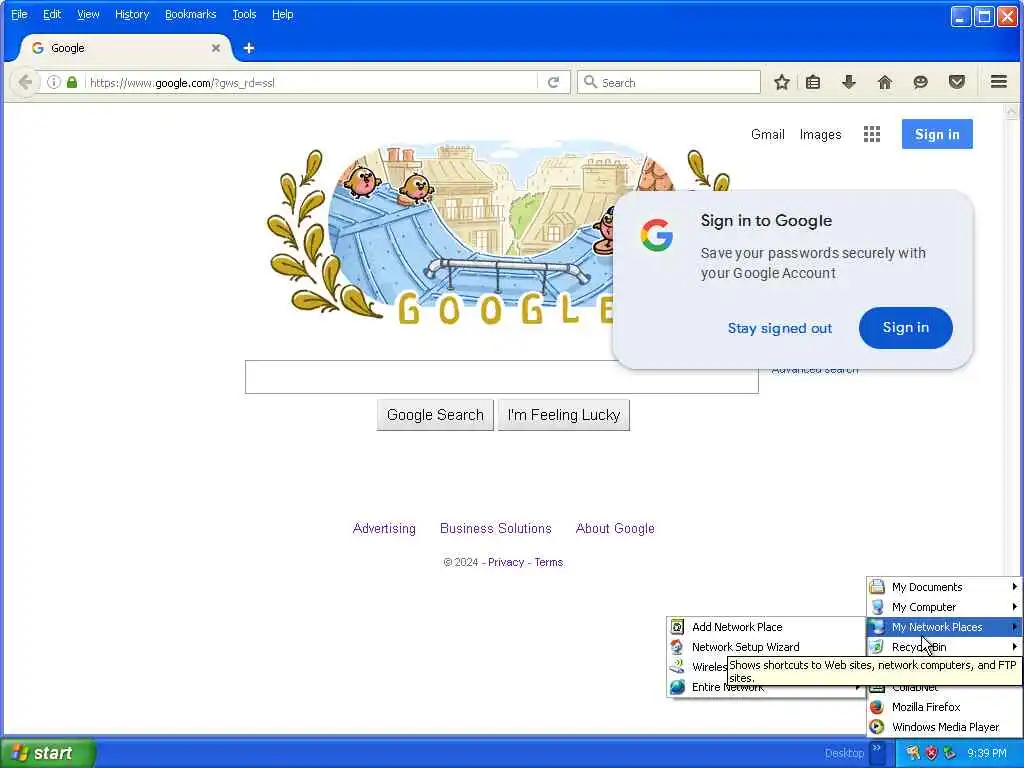The width and height of the screenshot is (1024, 768).
Task: Open the Privacy link
Action: 505,562
